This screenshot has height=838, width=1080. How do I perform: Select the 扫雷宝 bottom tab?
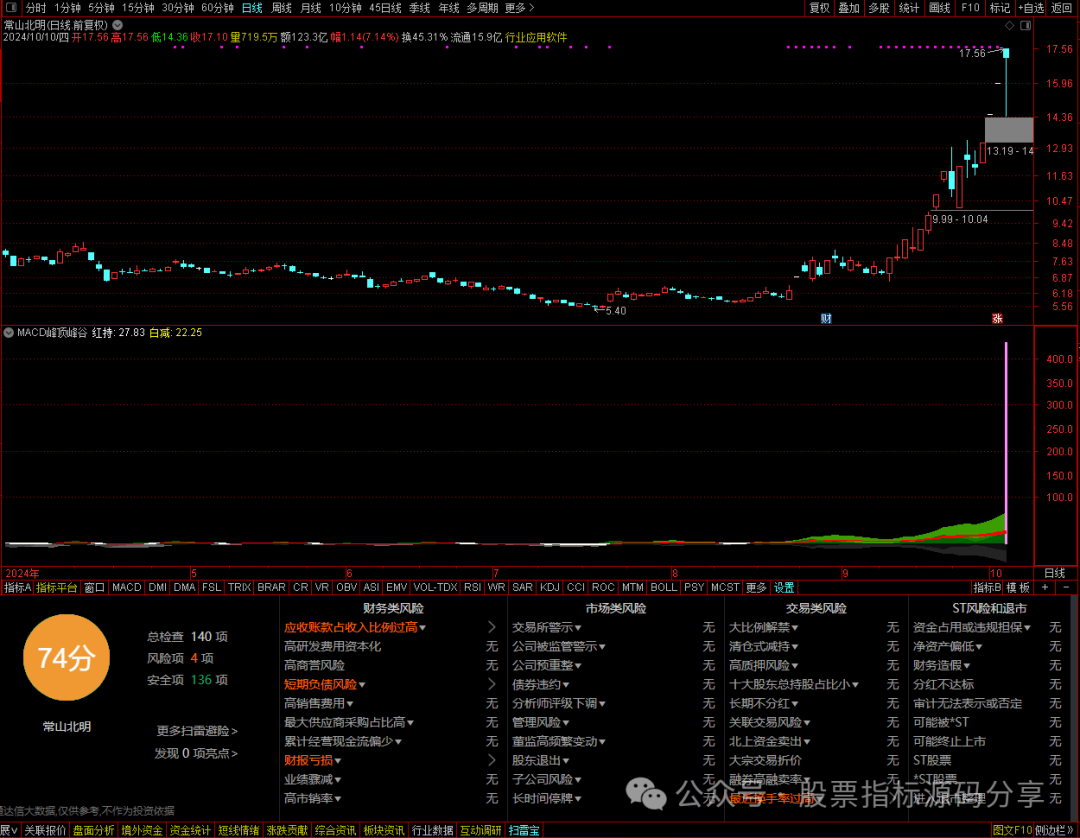tap(524, 830)
